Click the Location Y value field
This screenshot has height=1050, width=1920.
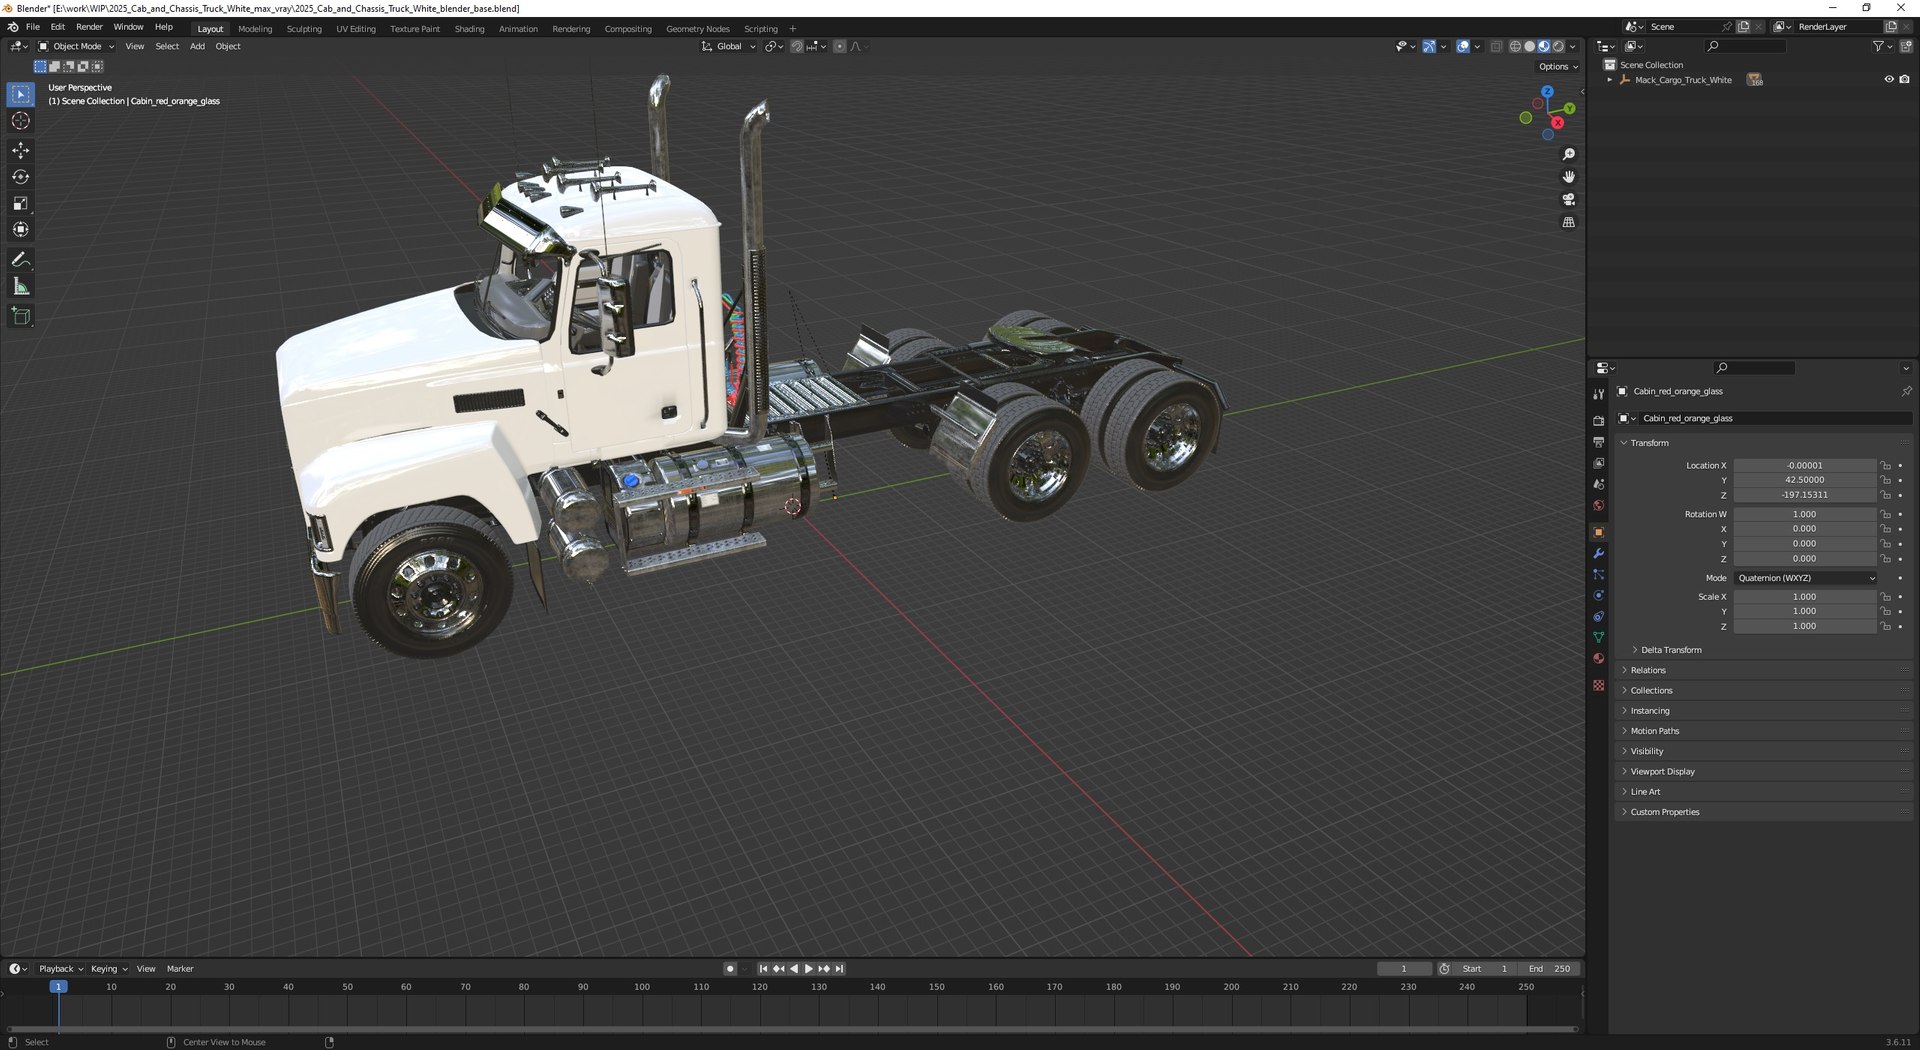pyautogui.click(x=1805, y=480)
